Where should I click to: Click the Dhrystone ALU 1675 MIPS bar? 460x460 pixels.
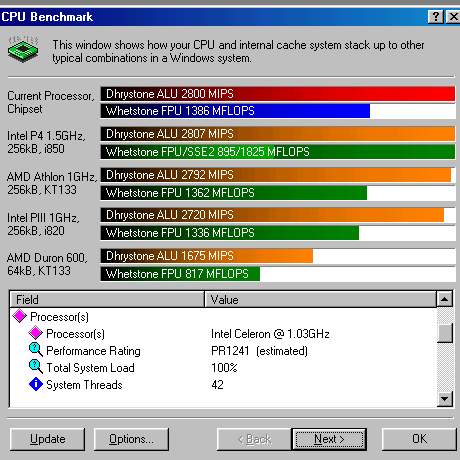point(207,256)
